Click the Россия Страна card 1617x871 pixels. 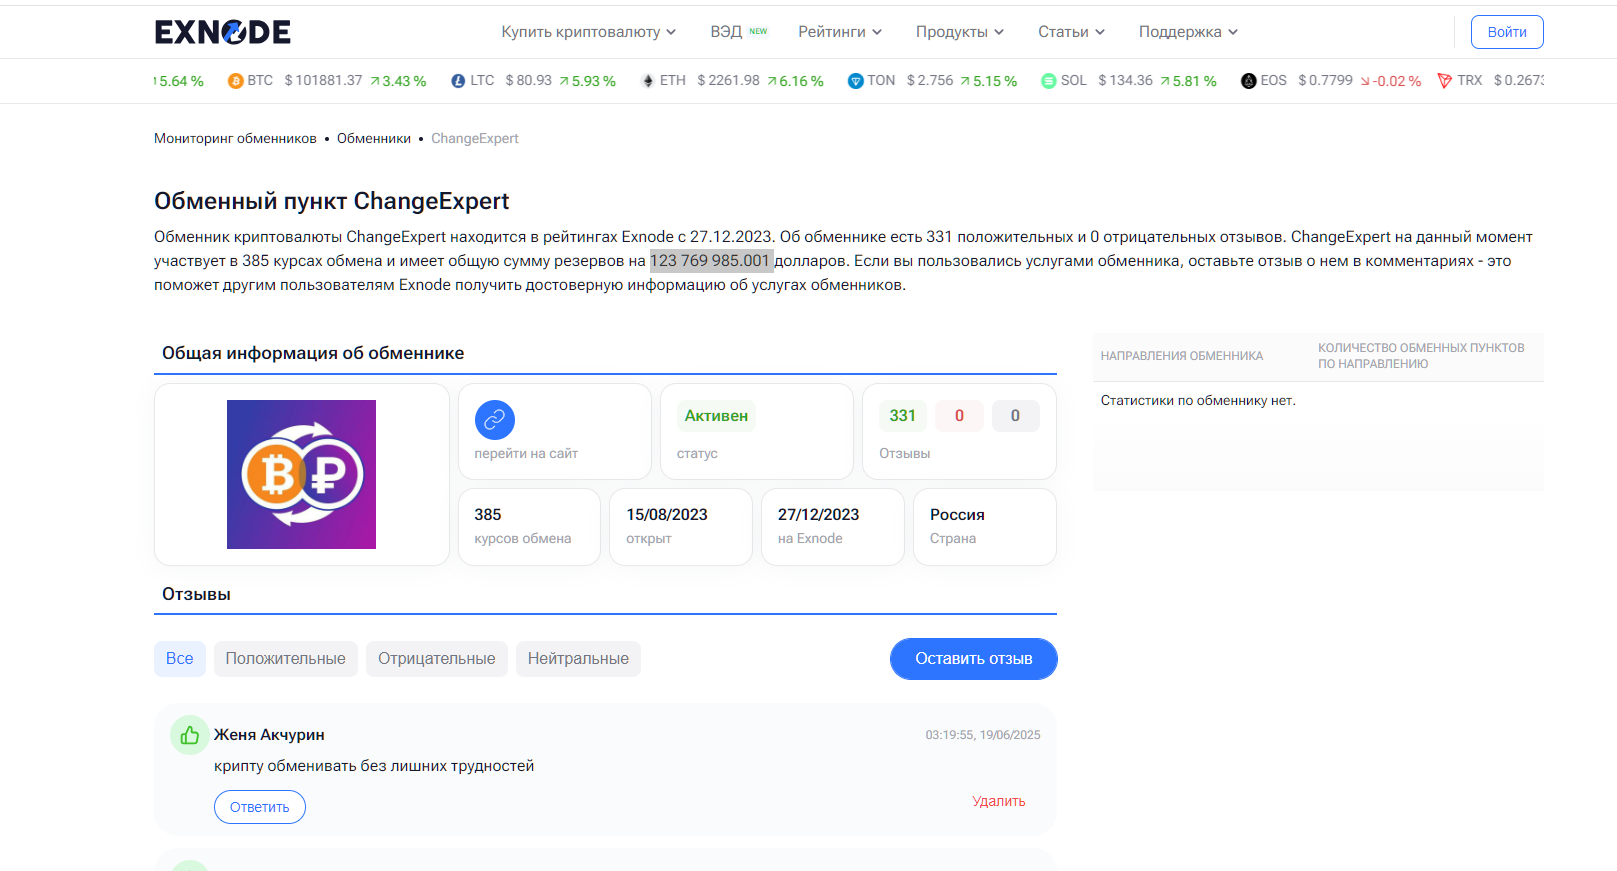(x=985, y=527)
